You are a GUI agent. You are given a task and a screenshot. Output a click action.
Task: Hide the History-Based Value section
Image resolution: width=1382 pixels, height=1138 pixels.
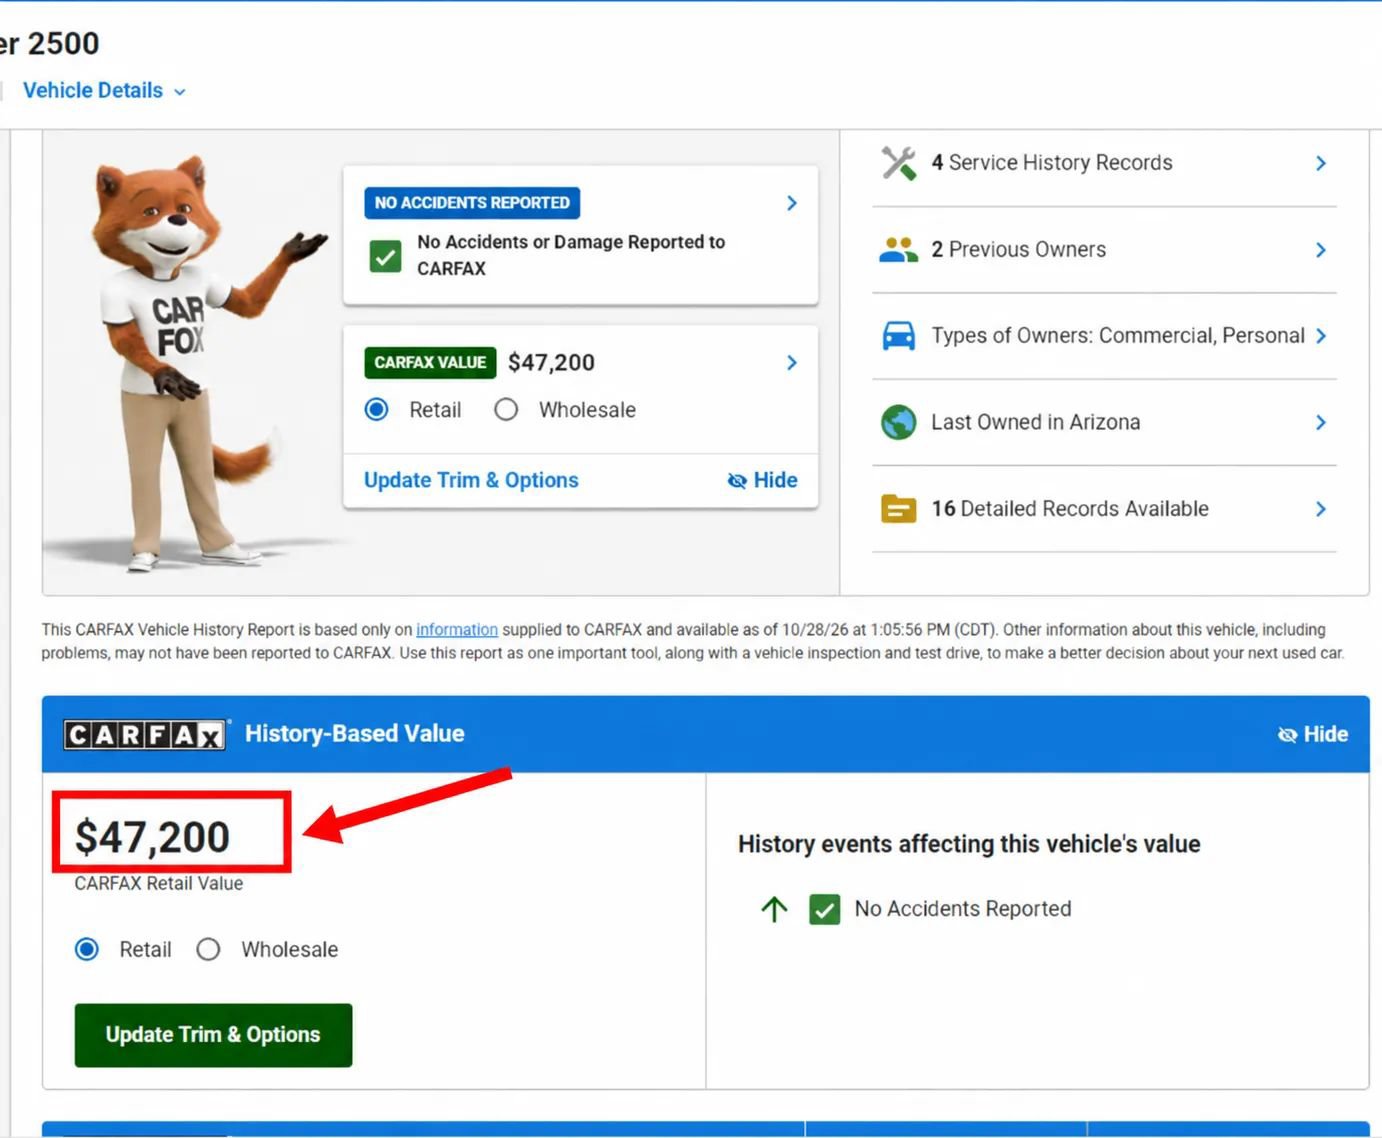pos(1313,734)
